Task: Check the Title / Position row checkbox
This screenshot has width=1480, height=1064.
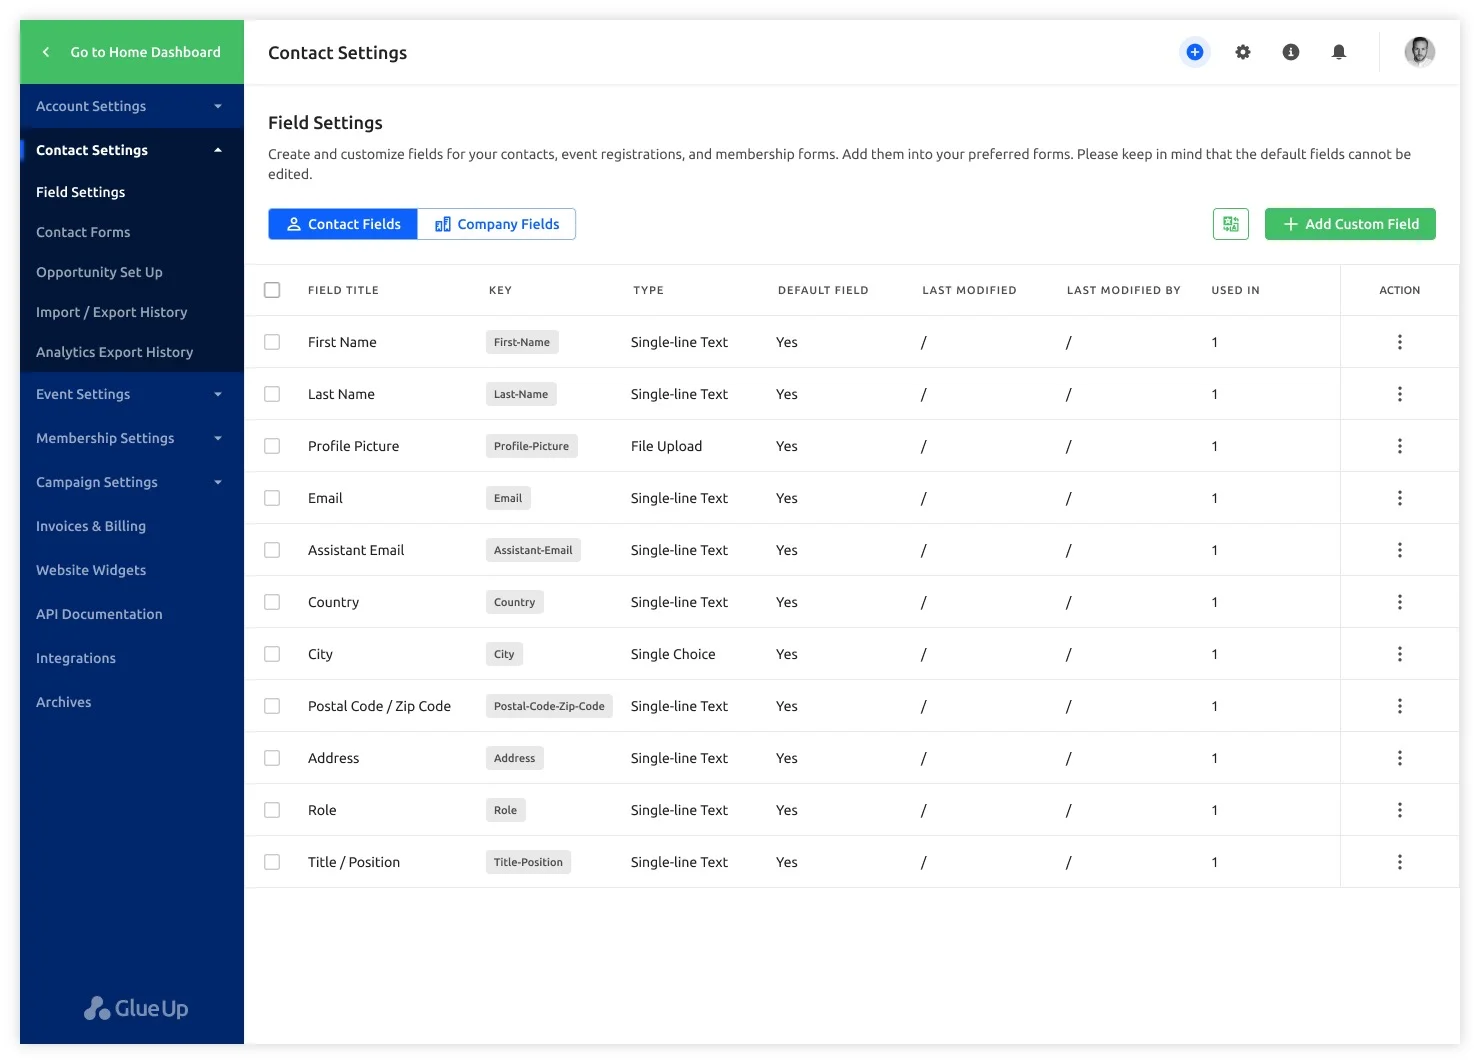Action: click(272, 862)
